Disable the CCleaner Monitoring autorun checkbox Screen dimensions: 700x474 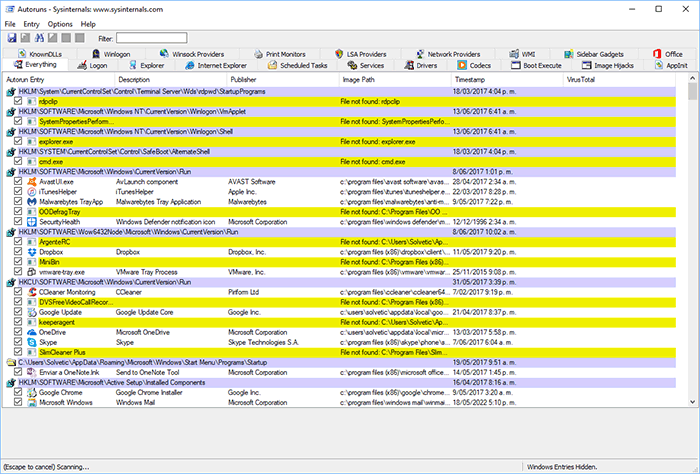18,291
